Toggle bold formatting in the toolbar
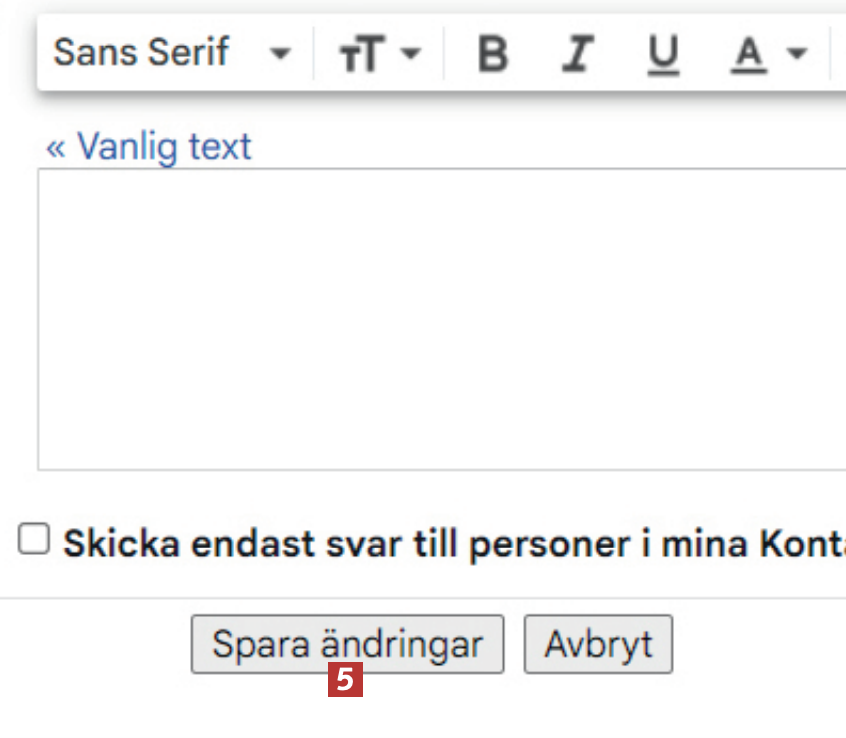Screen dimensions: 846x738 pyautogui.click(x=492, y=54)
